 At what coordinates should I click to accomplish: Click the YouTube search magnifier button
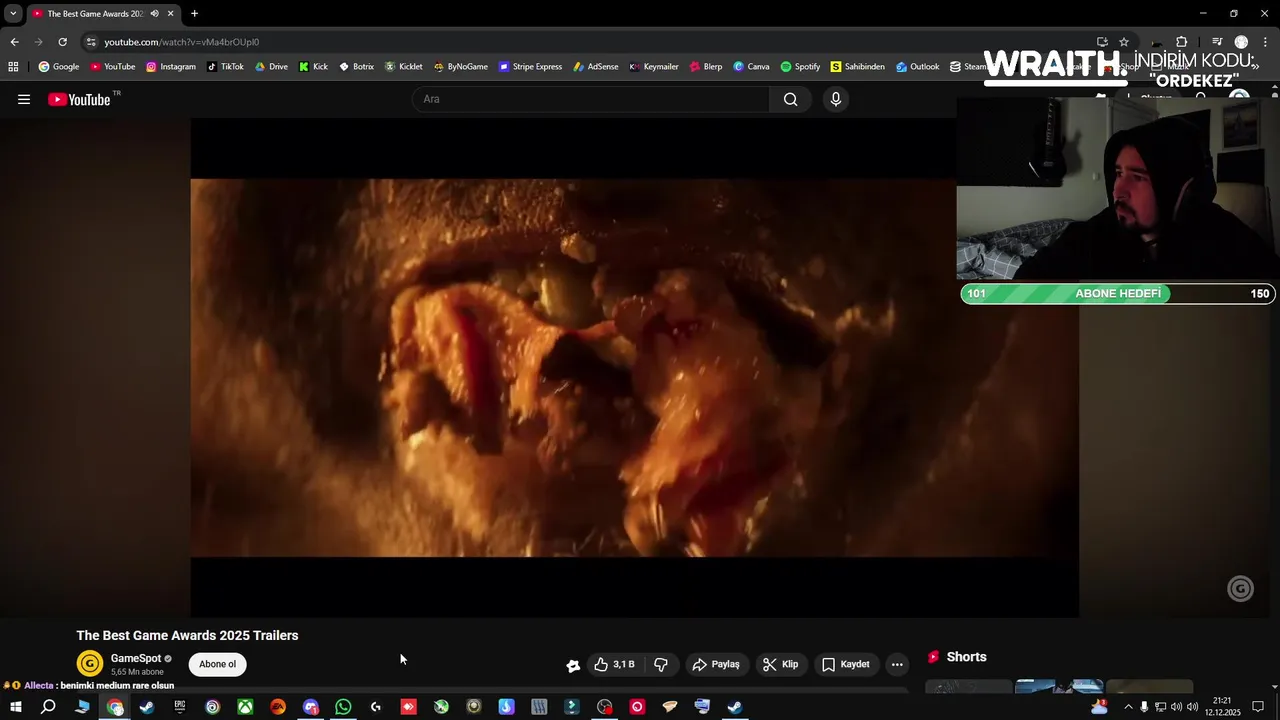tap(791, 99)
